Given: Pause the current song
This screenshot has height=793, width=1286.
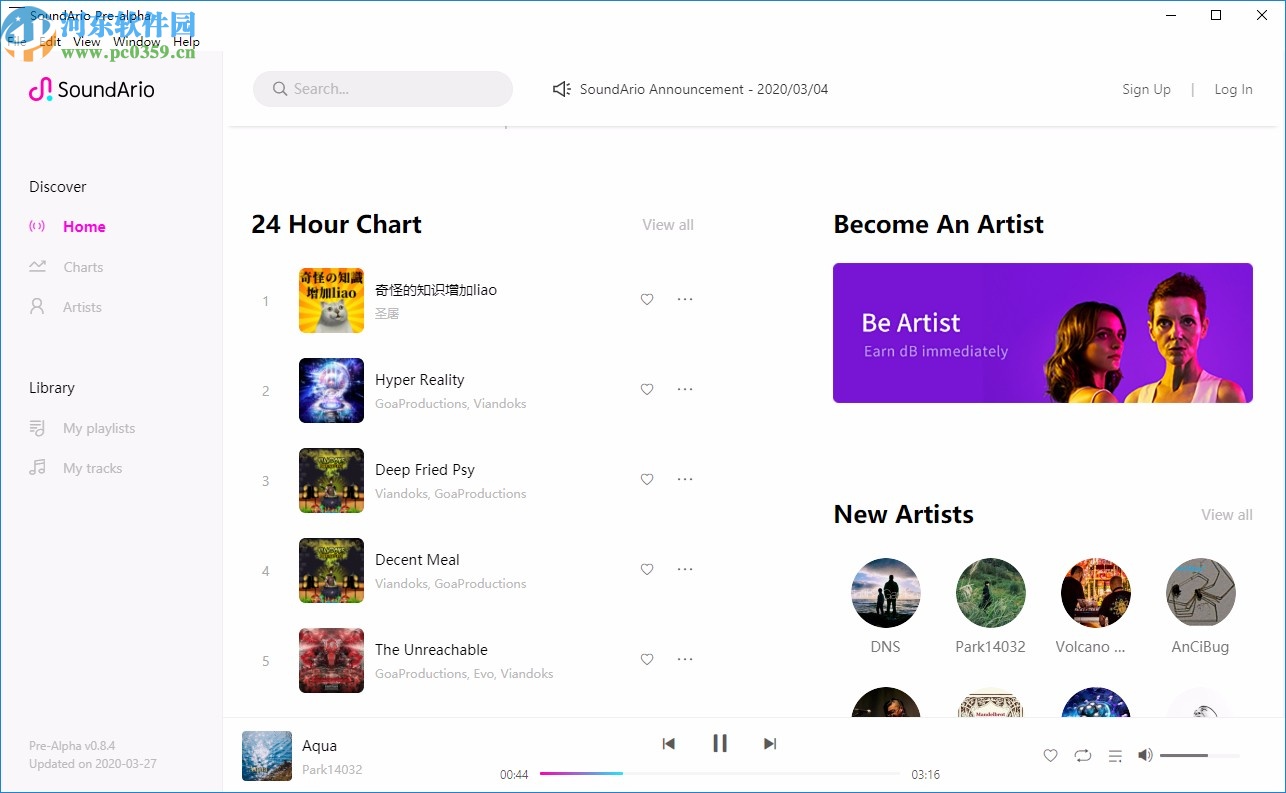Looking at the screenshot, I should (x=719, y=743).
